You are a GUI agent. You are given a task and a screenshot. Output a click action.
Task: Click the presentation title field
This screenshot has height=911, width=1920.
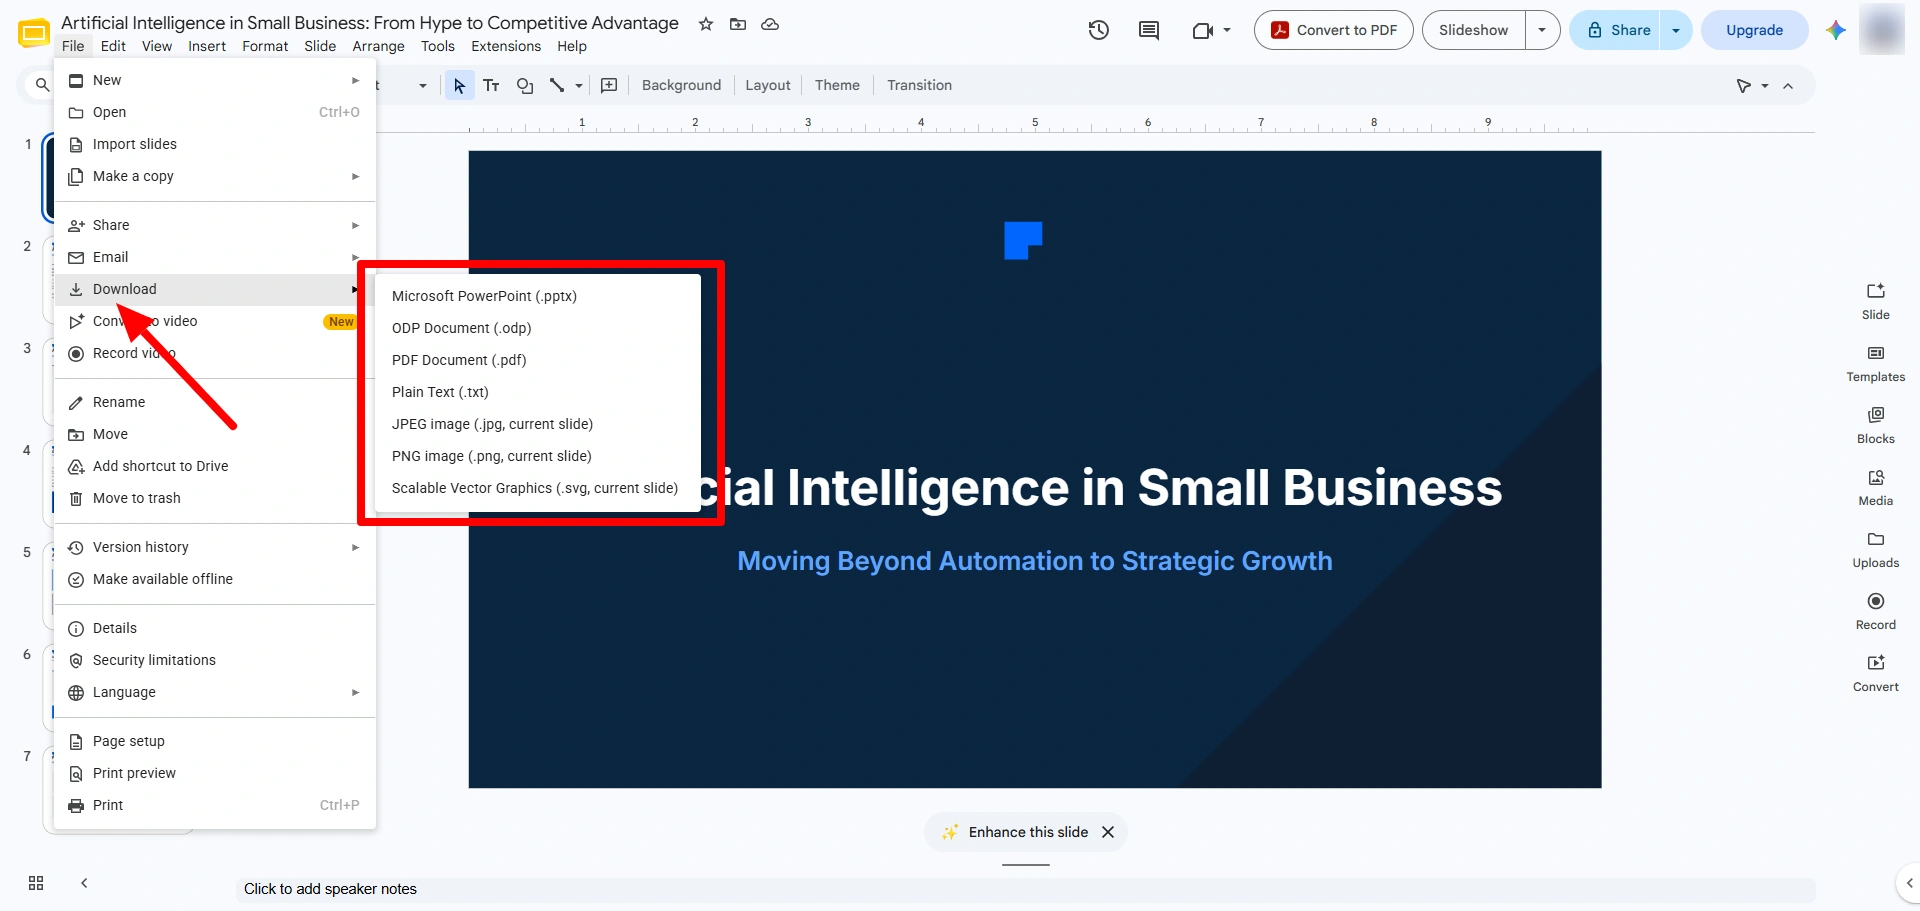tap(370, 23)
